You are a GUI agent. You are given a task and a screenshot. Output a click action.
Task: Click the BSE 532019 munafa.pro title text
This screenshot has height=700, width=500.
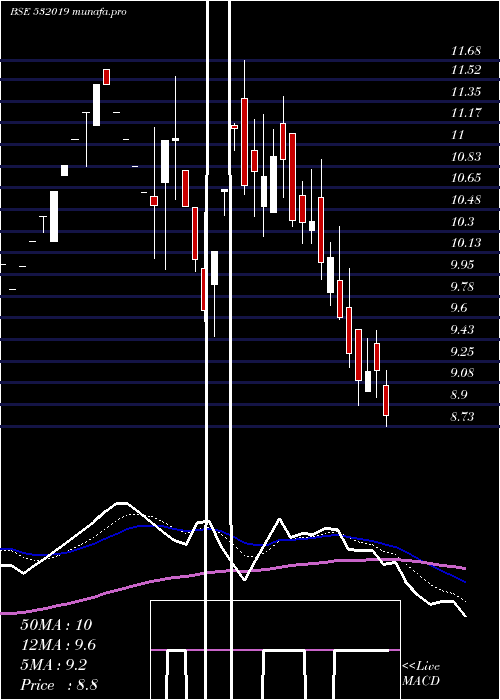tap(68, 12)
